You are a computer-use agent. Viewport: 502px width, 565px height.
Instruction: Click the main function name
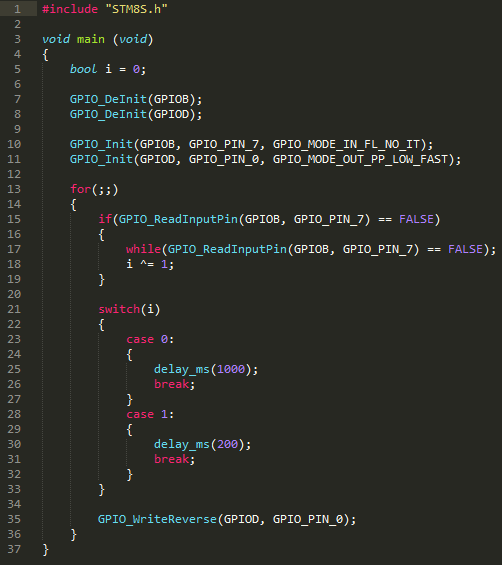coord(91,39)
